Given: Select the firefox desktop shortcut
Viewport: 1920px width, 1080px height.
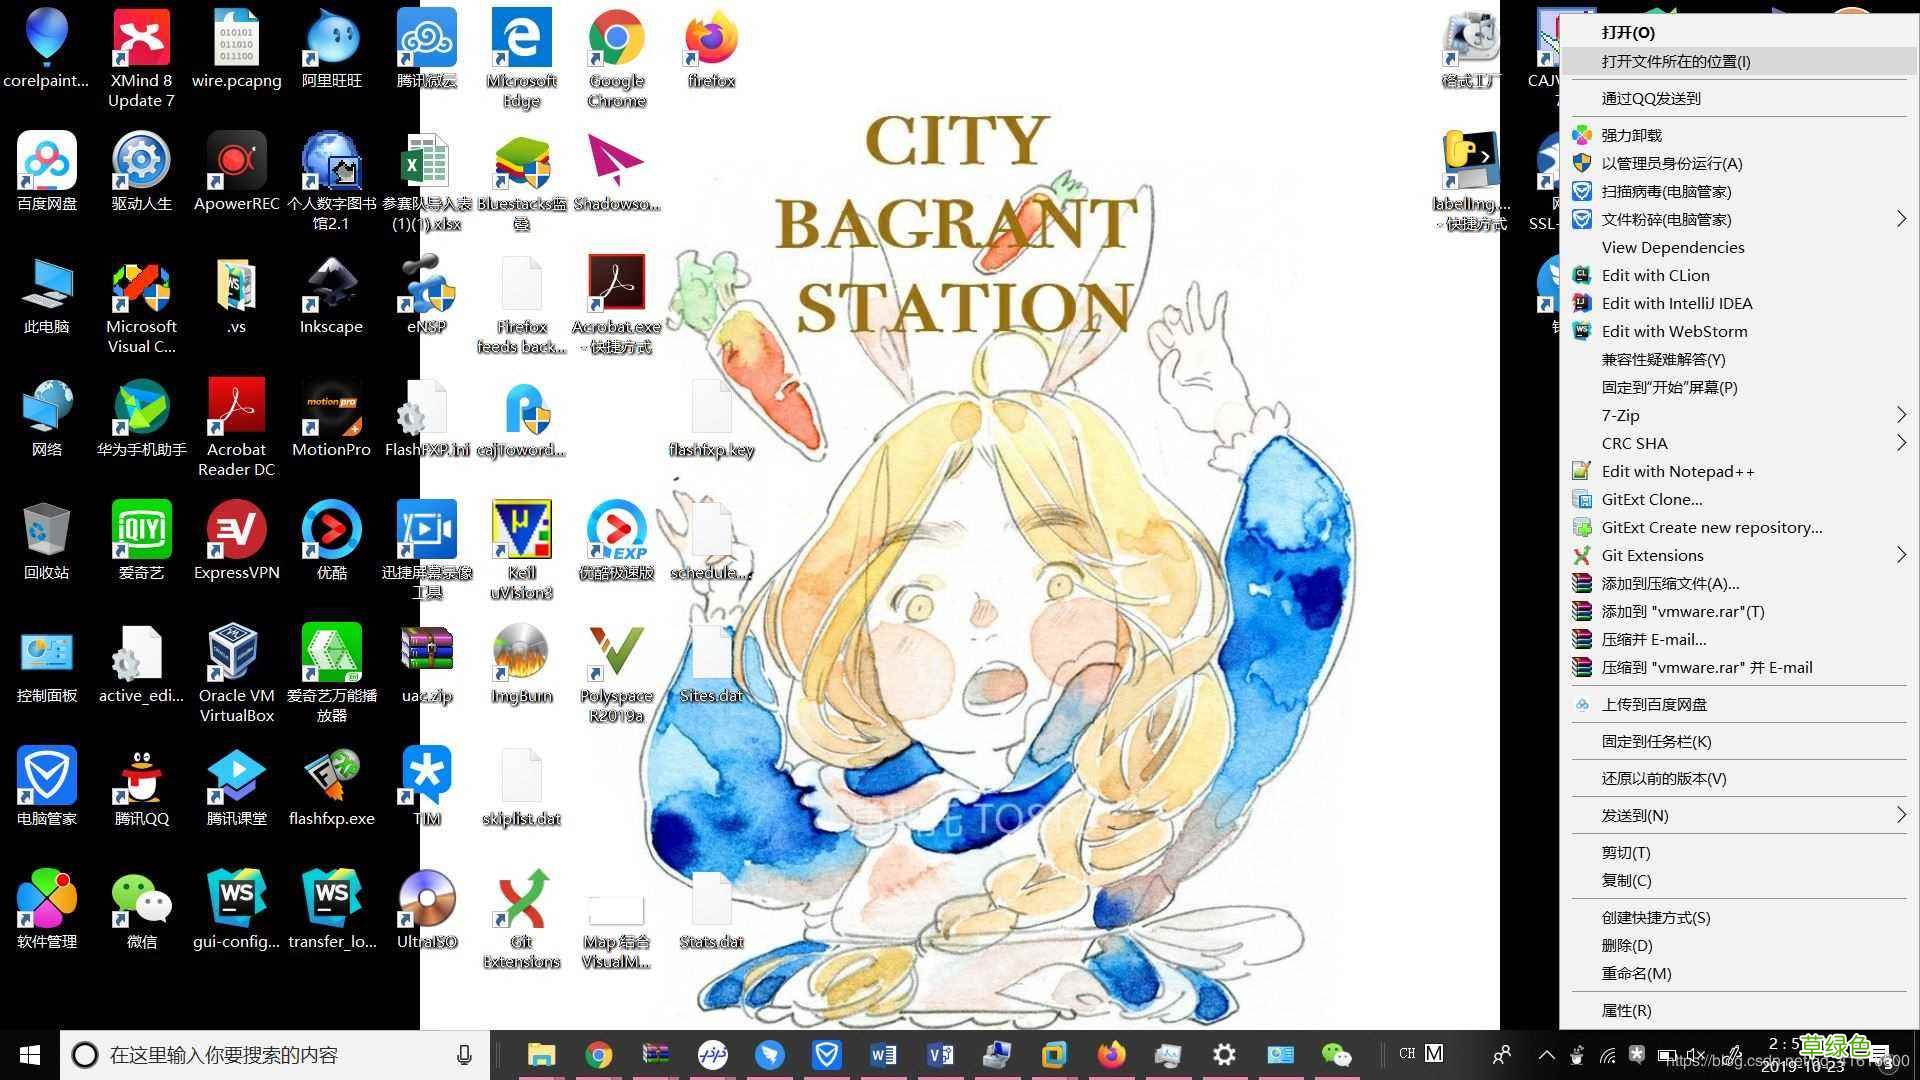Looking at the screenshot, I should click(x=711, y=48).
